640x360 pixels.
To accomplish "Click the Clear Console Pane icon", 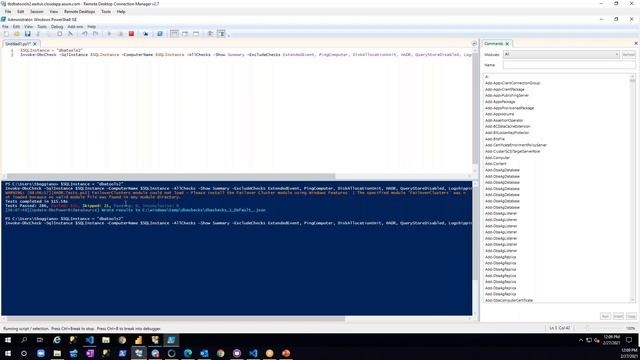I will pyautogui.click(x=70, y=34).
